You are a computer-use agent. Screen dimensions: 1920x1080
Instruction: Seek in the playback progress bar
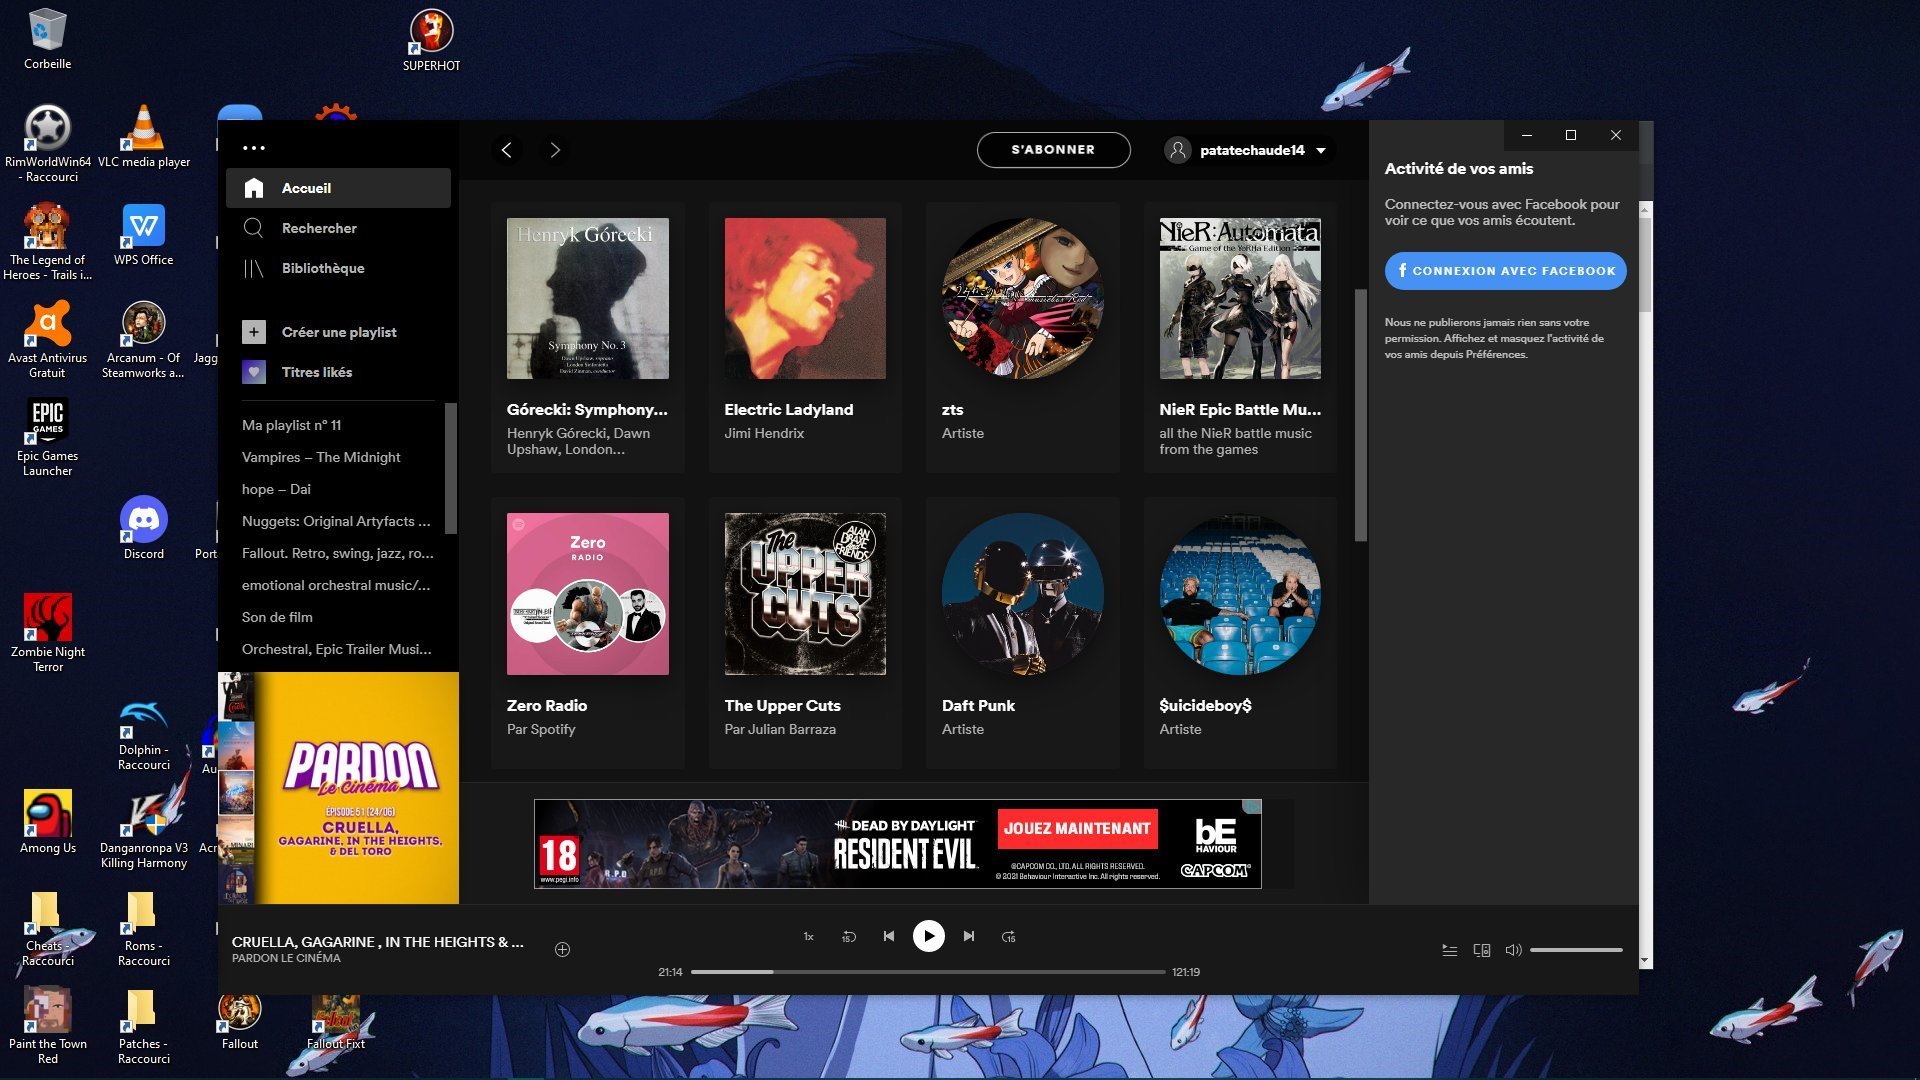pyautogui.click(x=928, y=972)
